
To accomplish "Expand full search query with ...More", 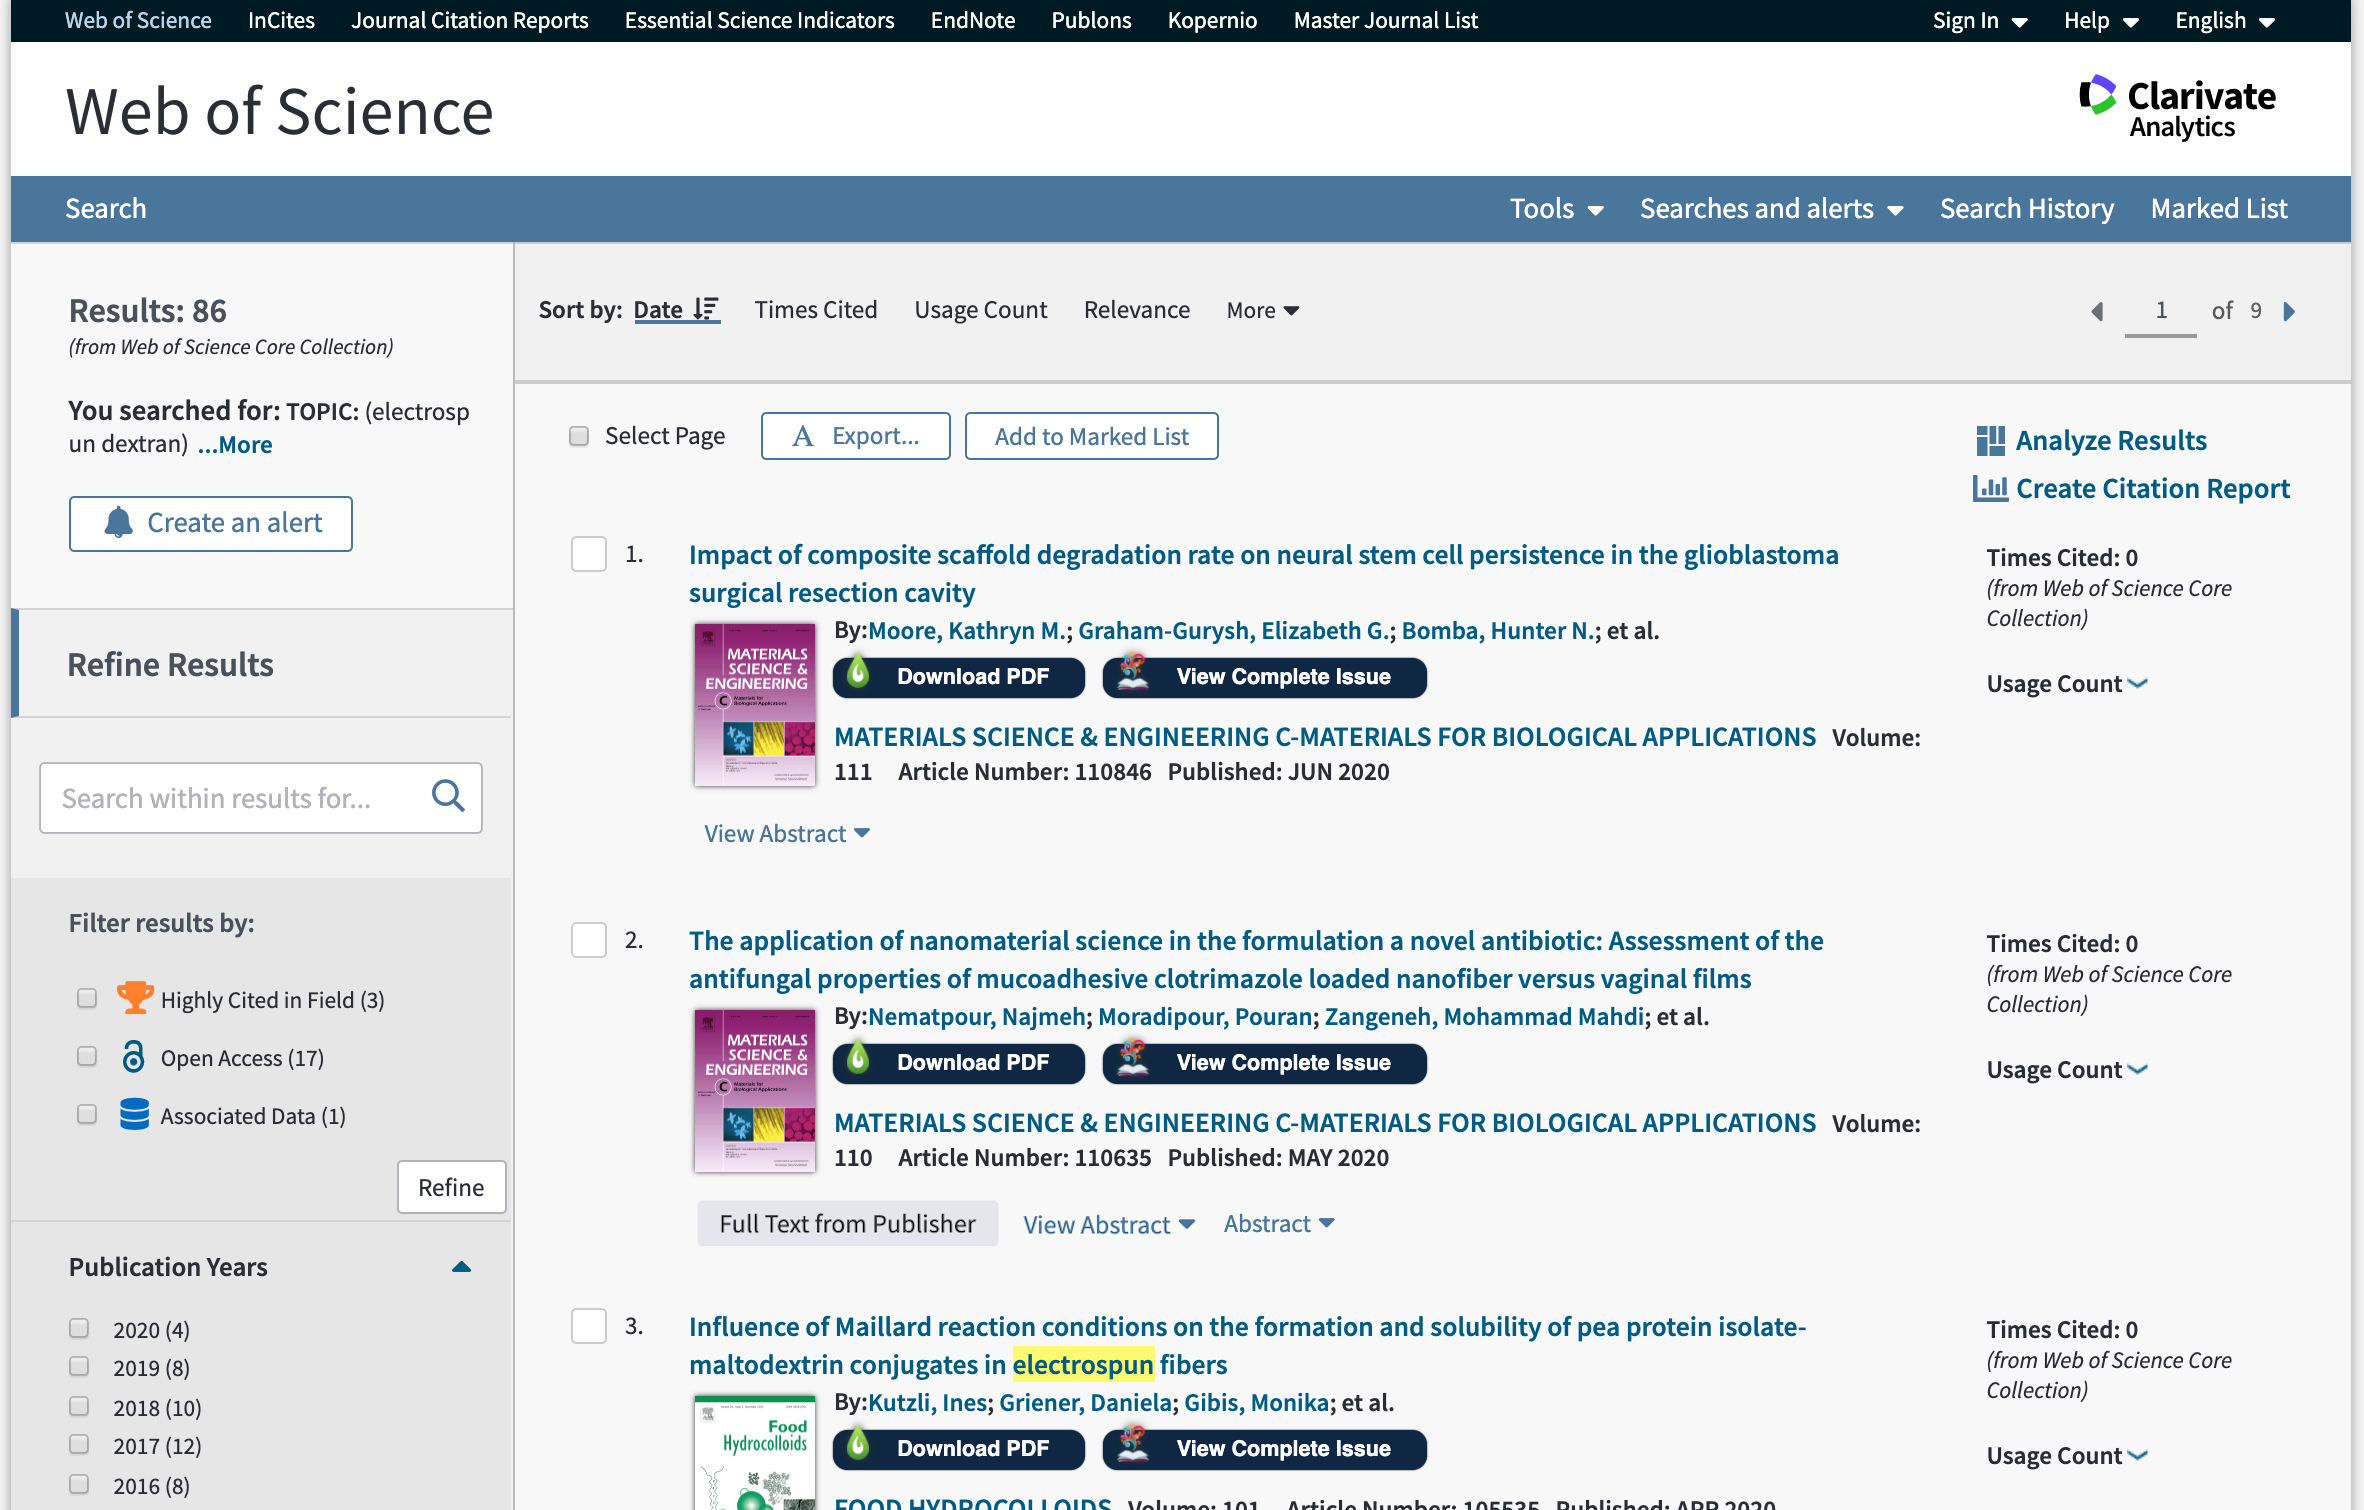I will (234, 445).
